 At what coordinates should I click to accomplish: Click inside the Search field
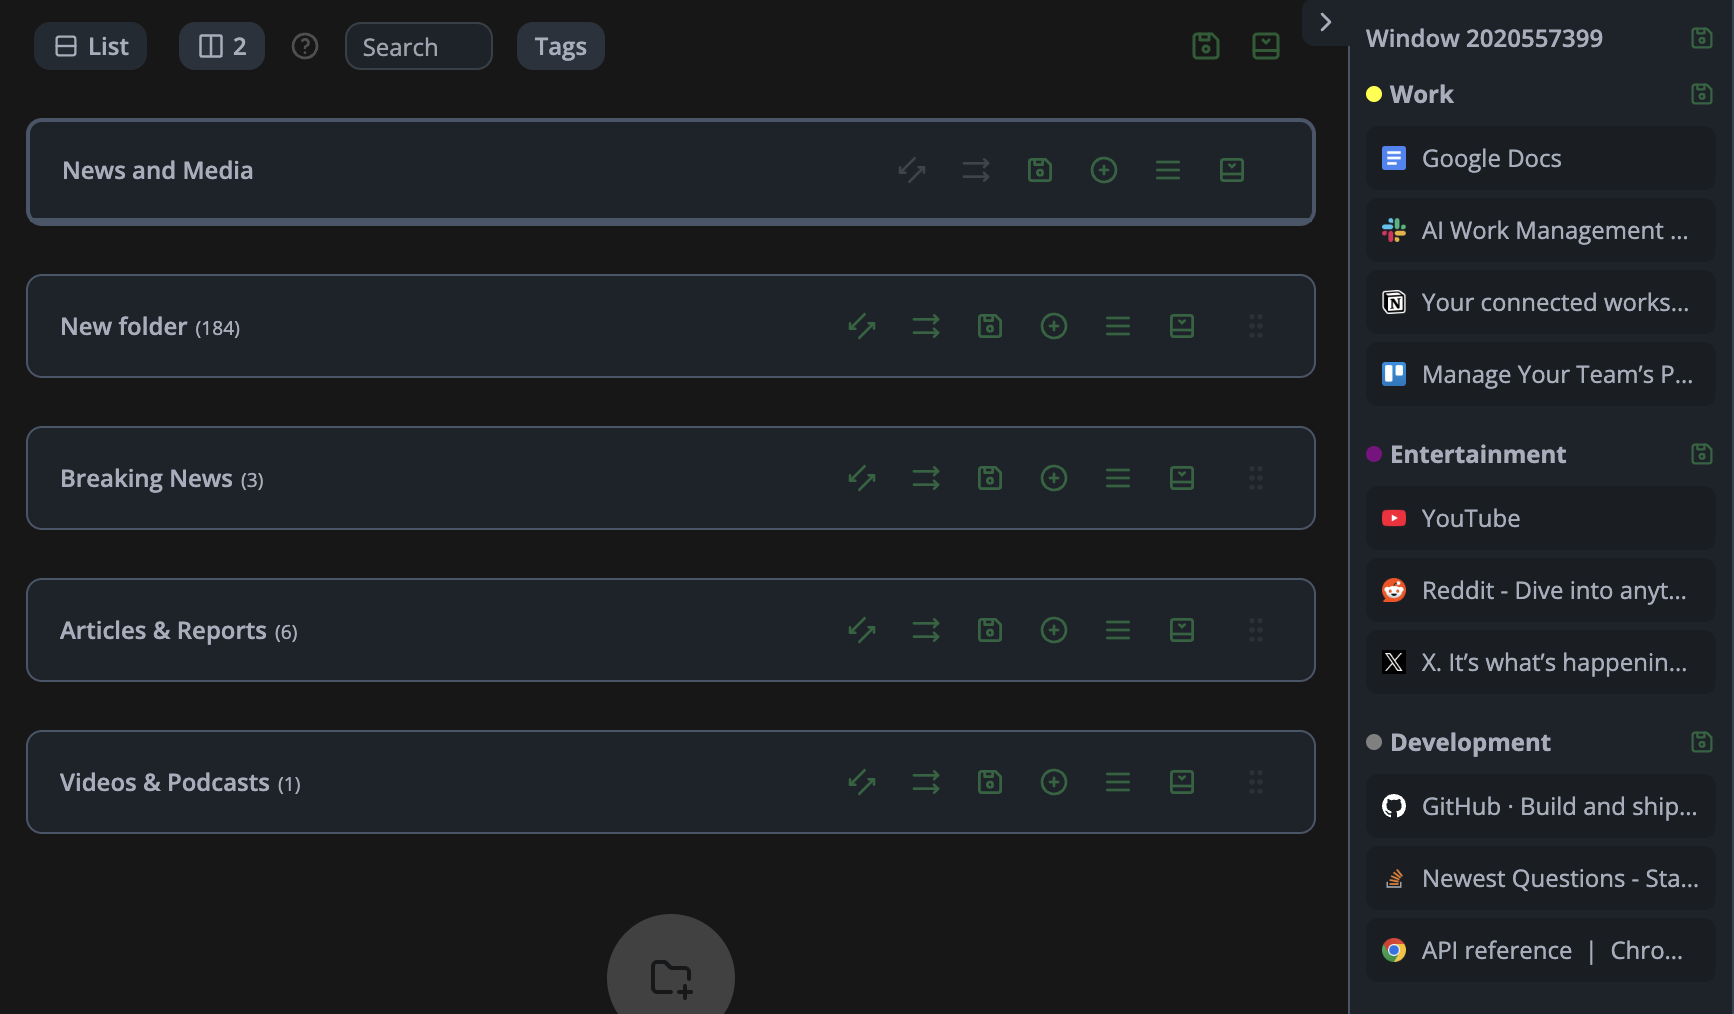(x=418, y=46)
